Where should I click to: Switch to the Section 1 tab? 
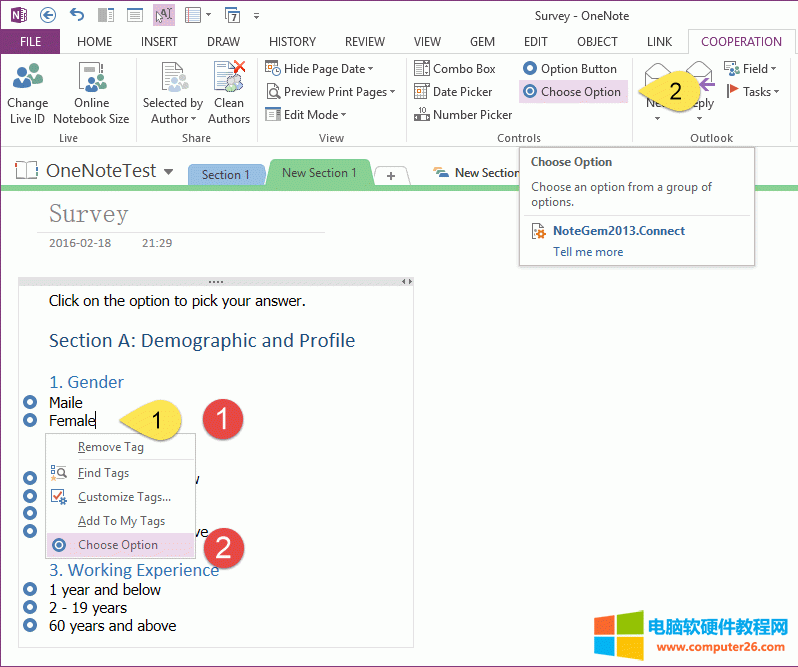pos(225,175)
